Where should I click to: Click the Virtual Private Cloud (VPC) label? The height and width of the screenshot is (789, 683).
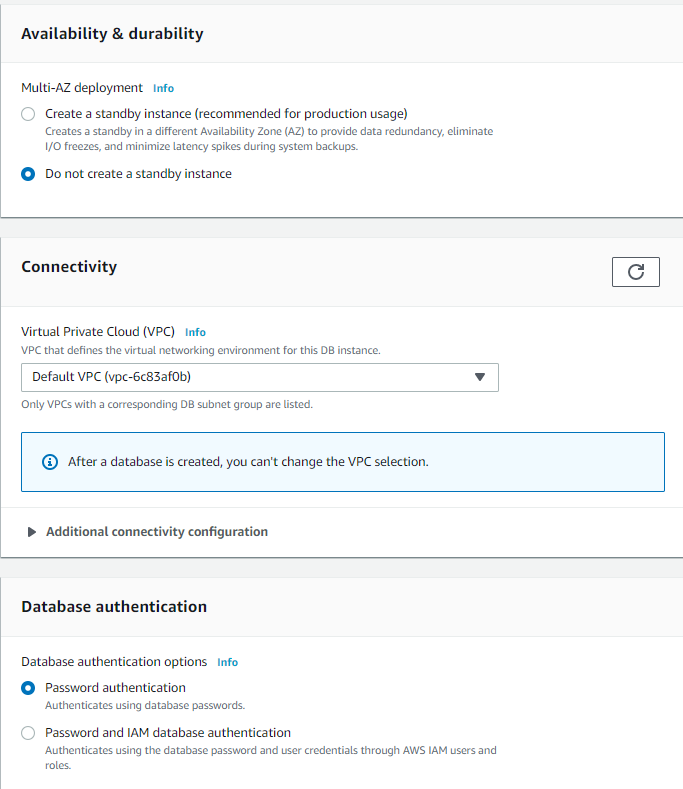click(x=98, y=332)
